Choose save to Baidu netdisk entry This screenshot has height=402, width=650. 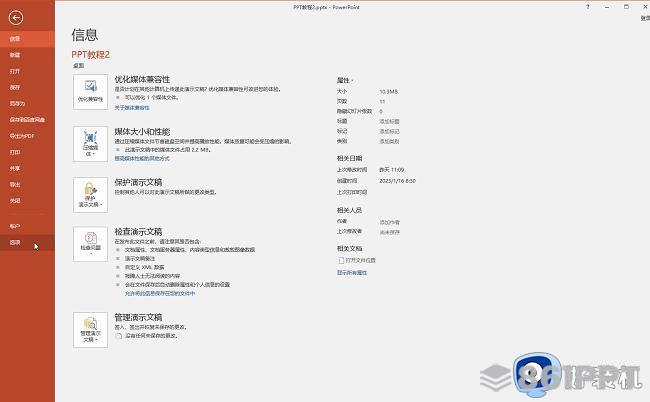27,120
